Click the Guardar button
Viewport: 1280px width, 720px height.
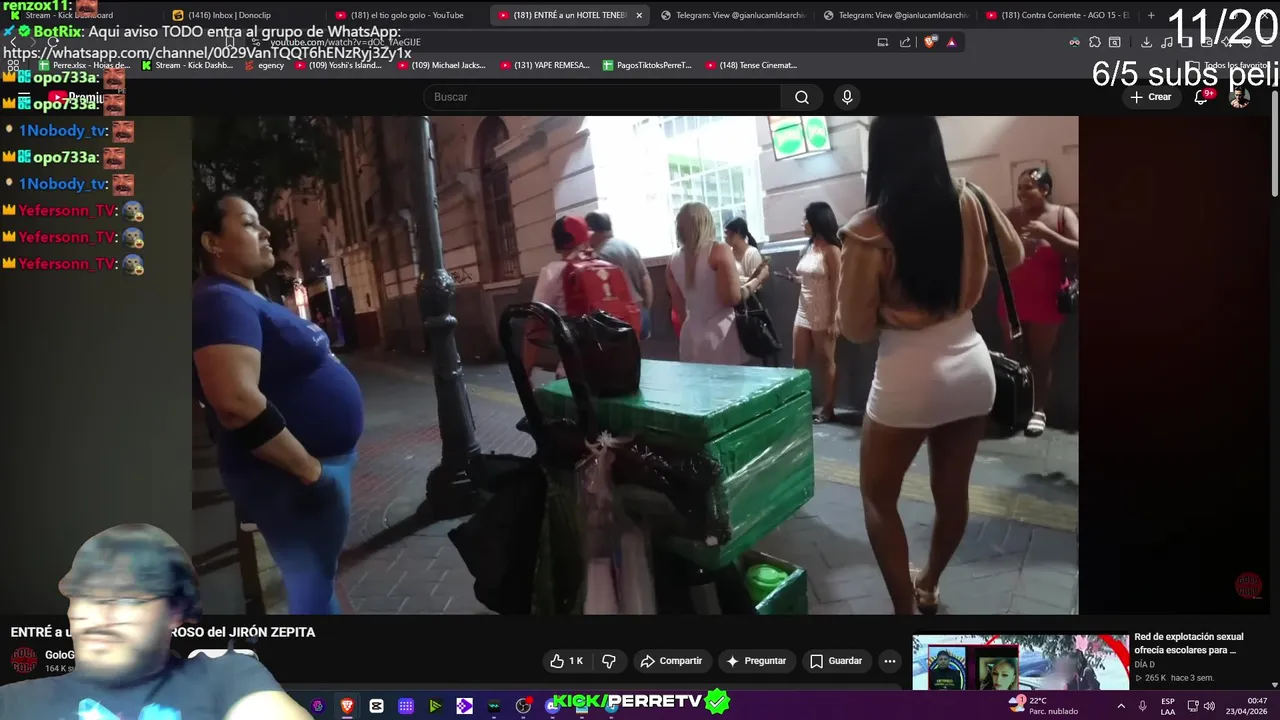836,661
